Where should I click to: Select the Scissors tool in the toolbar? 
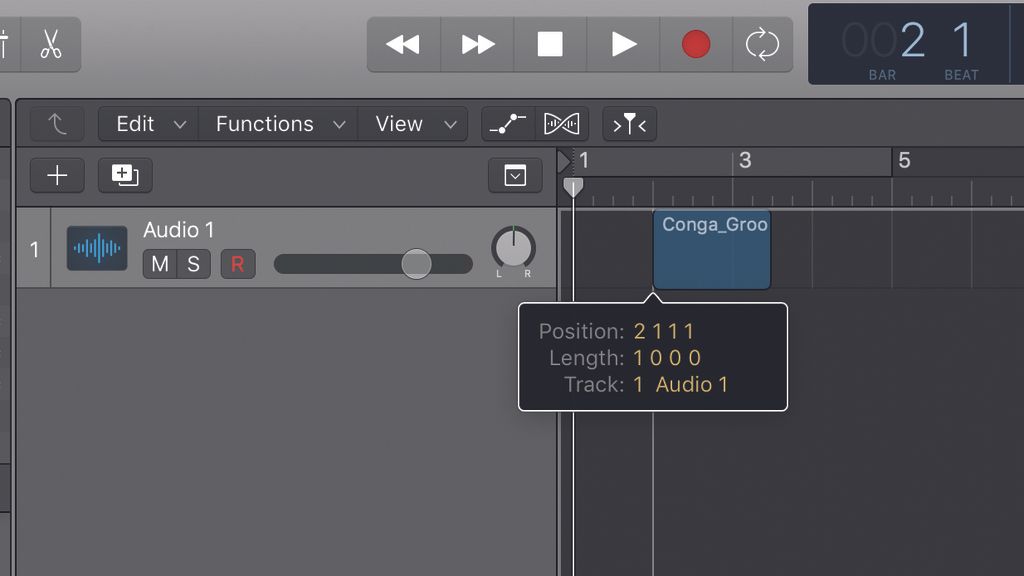click(50, 44)
